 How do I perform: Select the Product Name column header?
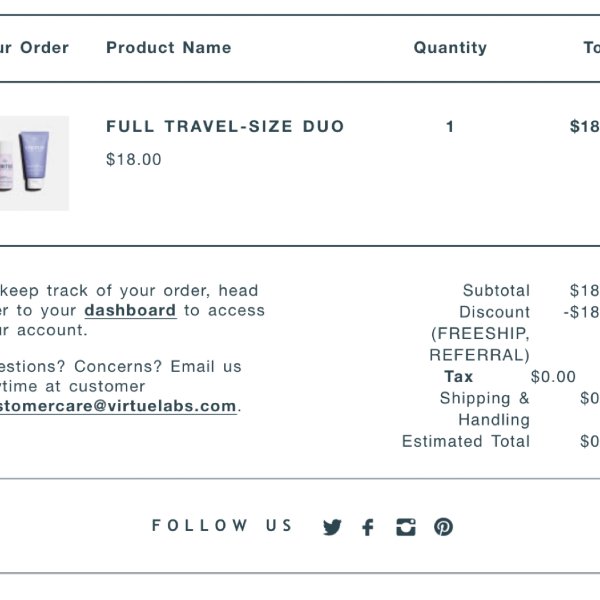click(x=169, y=47)
